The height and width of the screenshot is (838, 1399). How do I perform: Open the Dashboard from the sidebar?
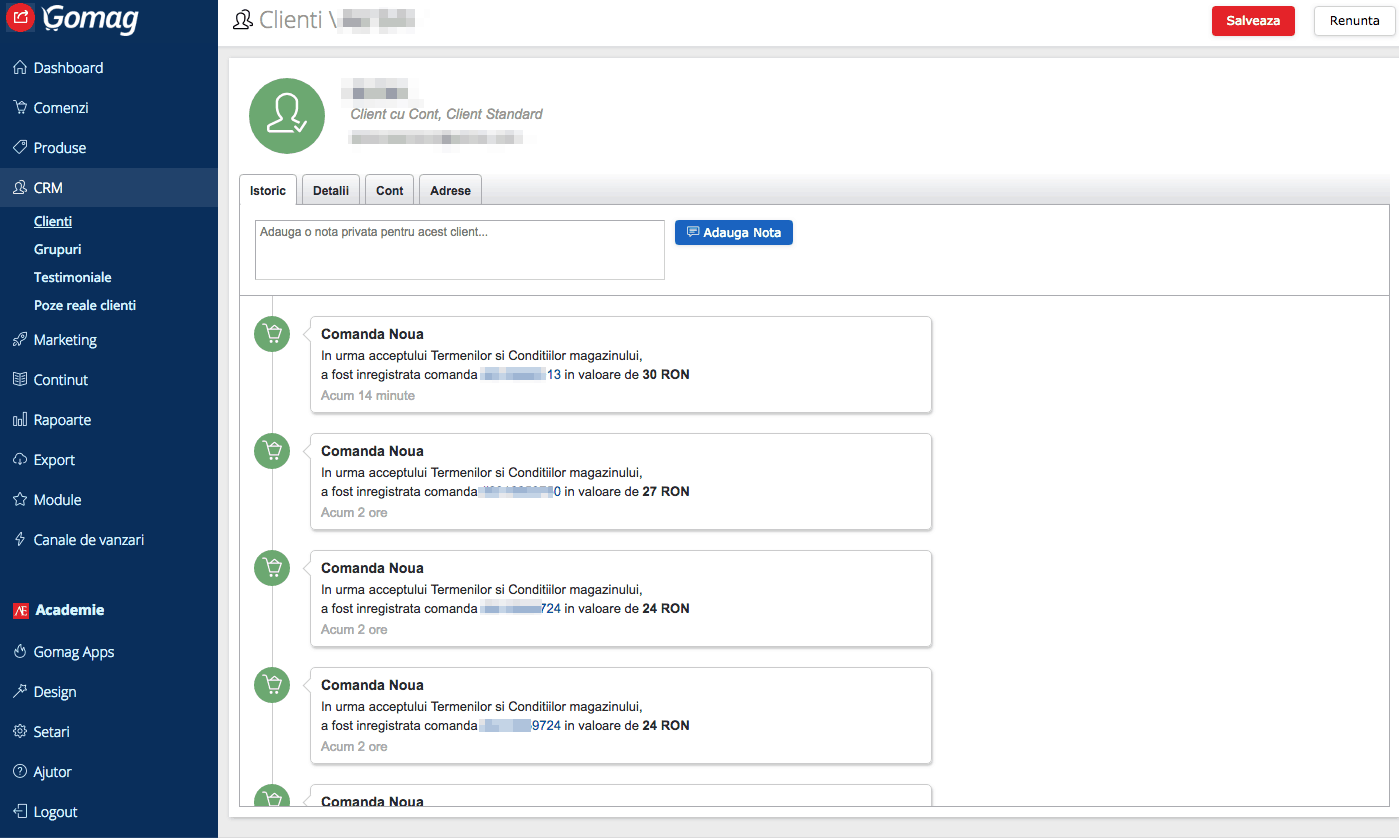coord(67,67)
